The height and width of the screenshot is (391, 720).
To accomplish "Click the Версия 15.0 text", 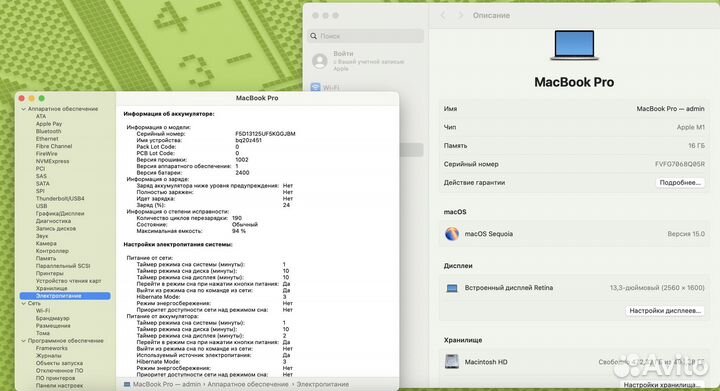I will [686, 234].
